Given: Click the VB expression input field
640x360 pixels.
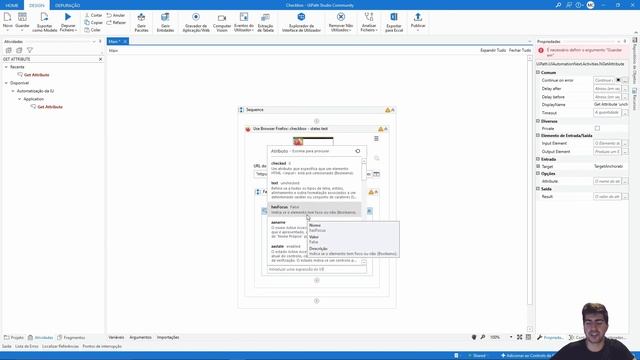Looking at the screenshot, I should [x=317, y=269].
